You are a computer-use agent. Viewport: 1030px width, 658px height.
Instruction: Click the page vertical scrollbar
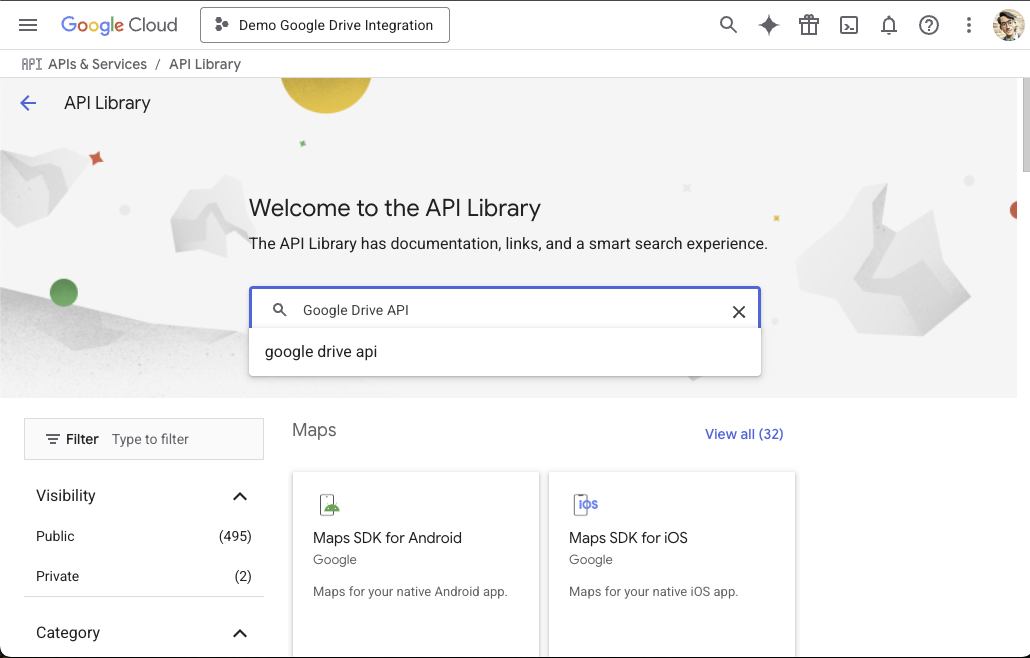click(1025, 125)
